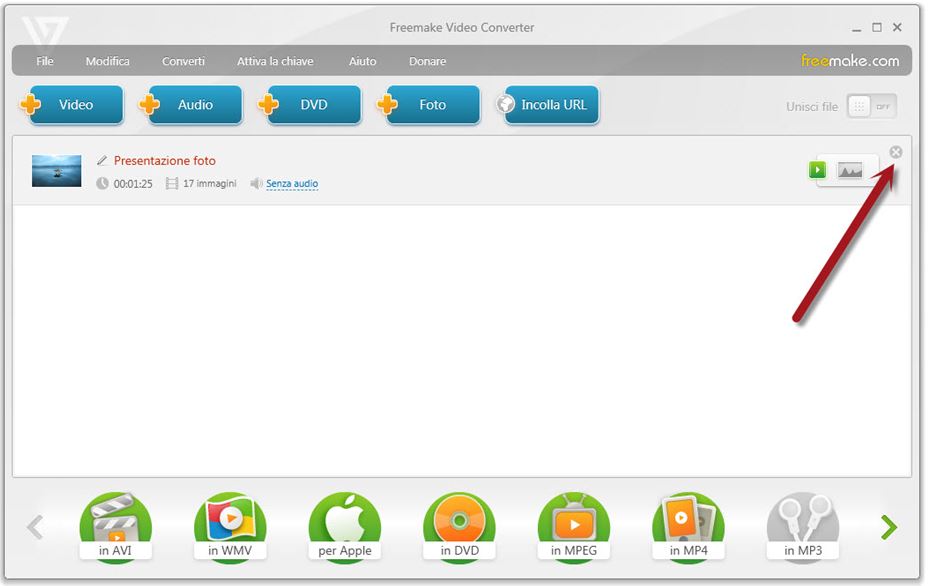Click the 17 immagini count text
928x586 pixels.
tap(210, 183)
